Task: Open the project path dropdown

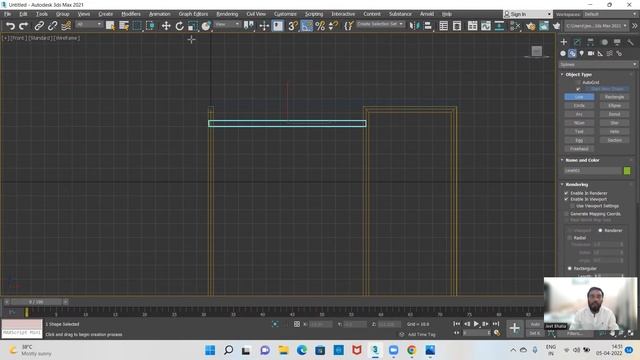Action: 596,26
